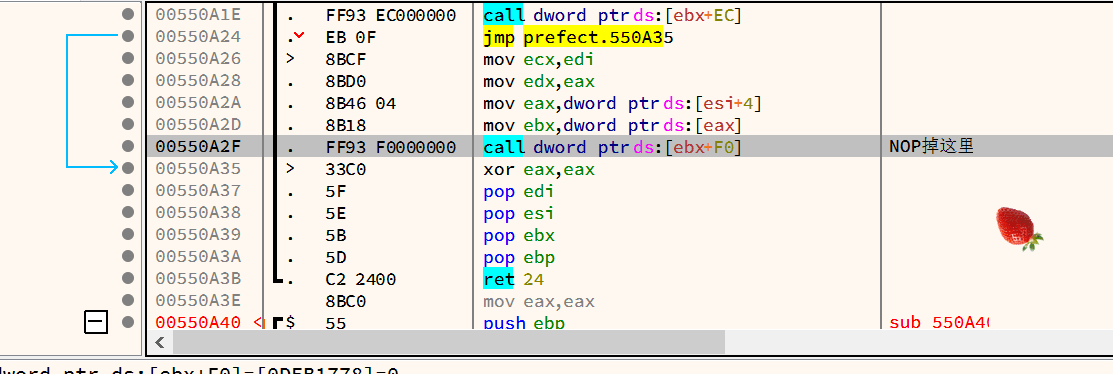Select instruction mov edx,eax
The height and width of the screenshot is (374, 1113).
tap(538, 81)
